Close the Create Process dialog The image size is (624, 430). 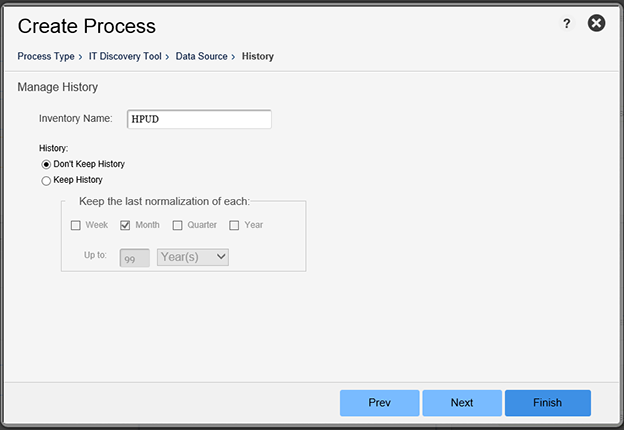(597, 23)
